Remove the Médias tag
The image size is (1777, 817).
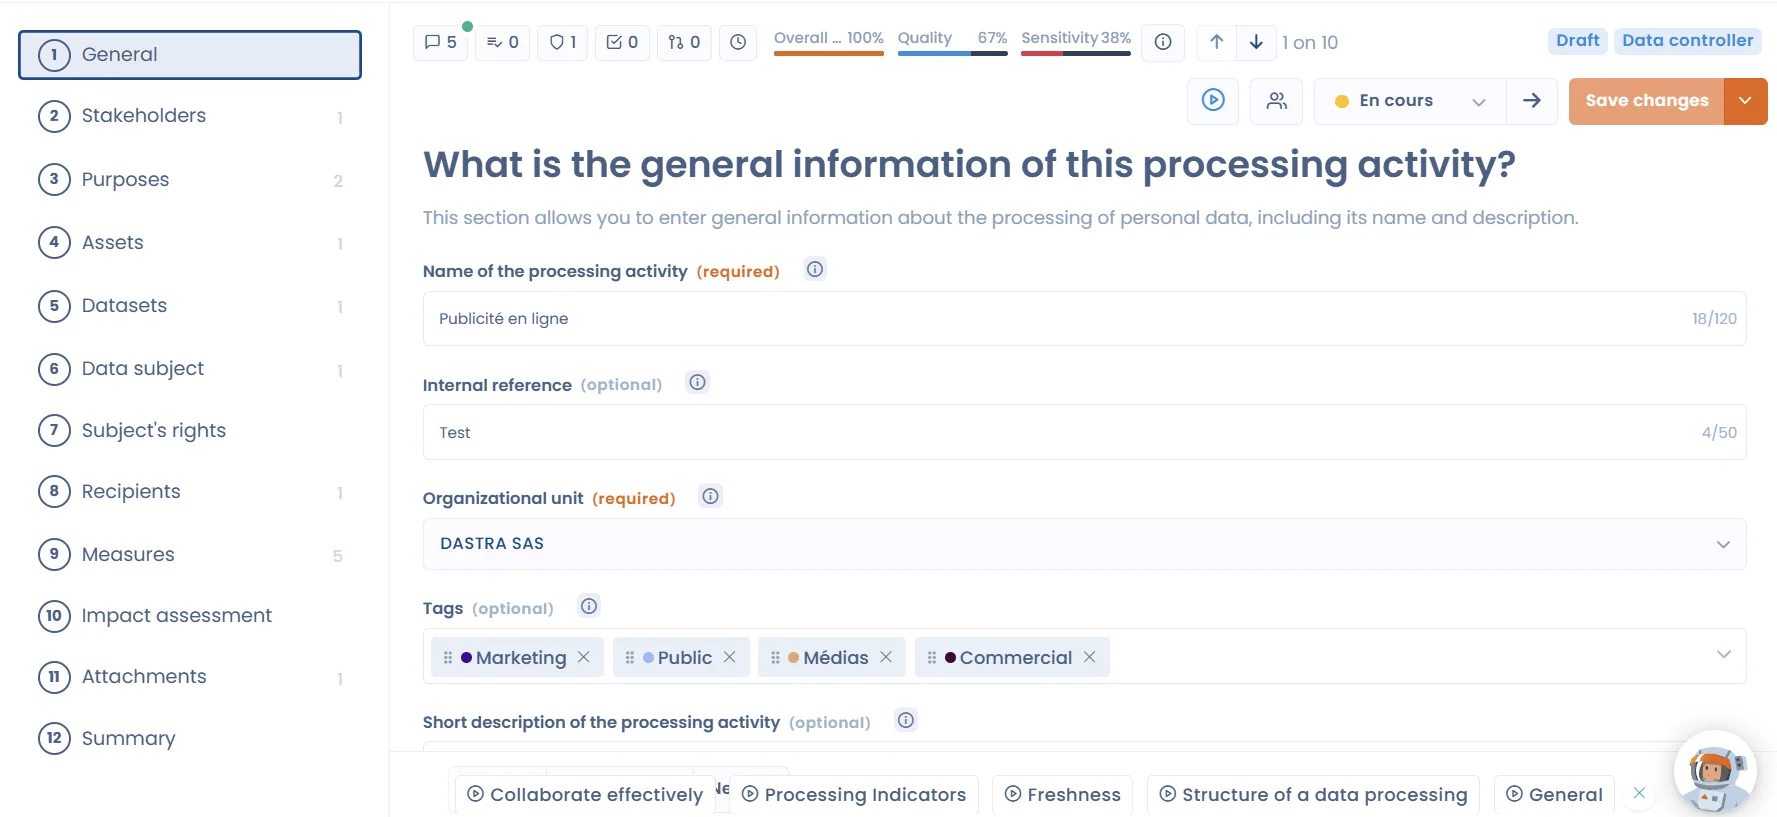click(x=886, y=657)
